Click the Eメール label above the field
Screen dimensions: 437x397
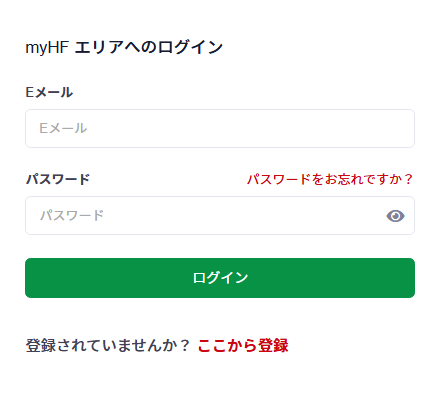pyautogui.click(x=49, y=92)
